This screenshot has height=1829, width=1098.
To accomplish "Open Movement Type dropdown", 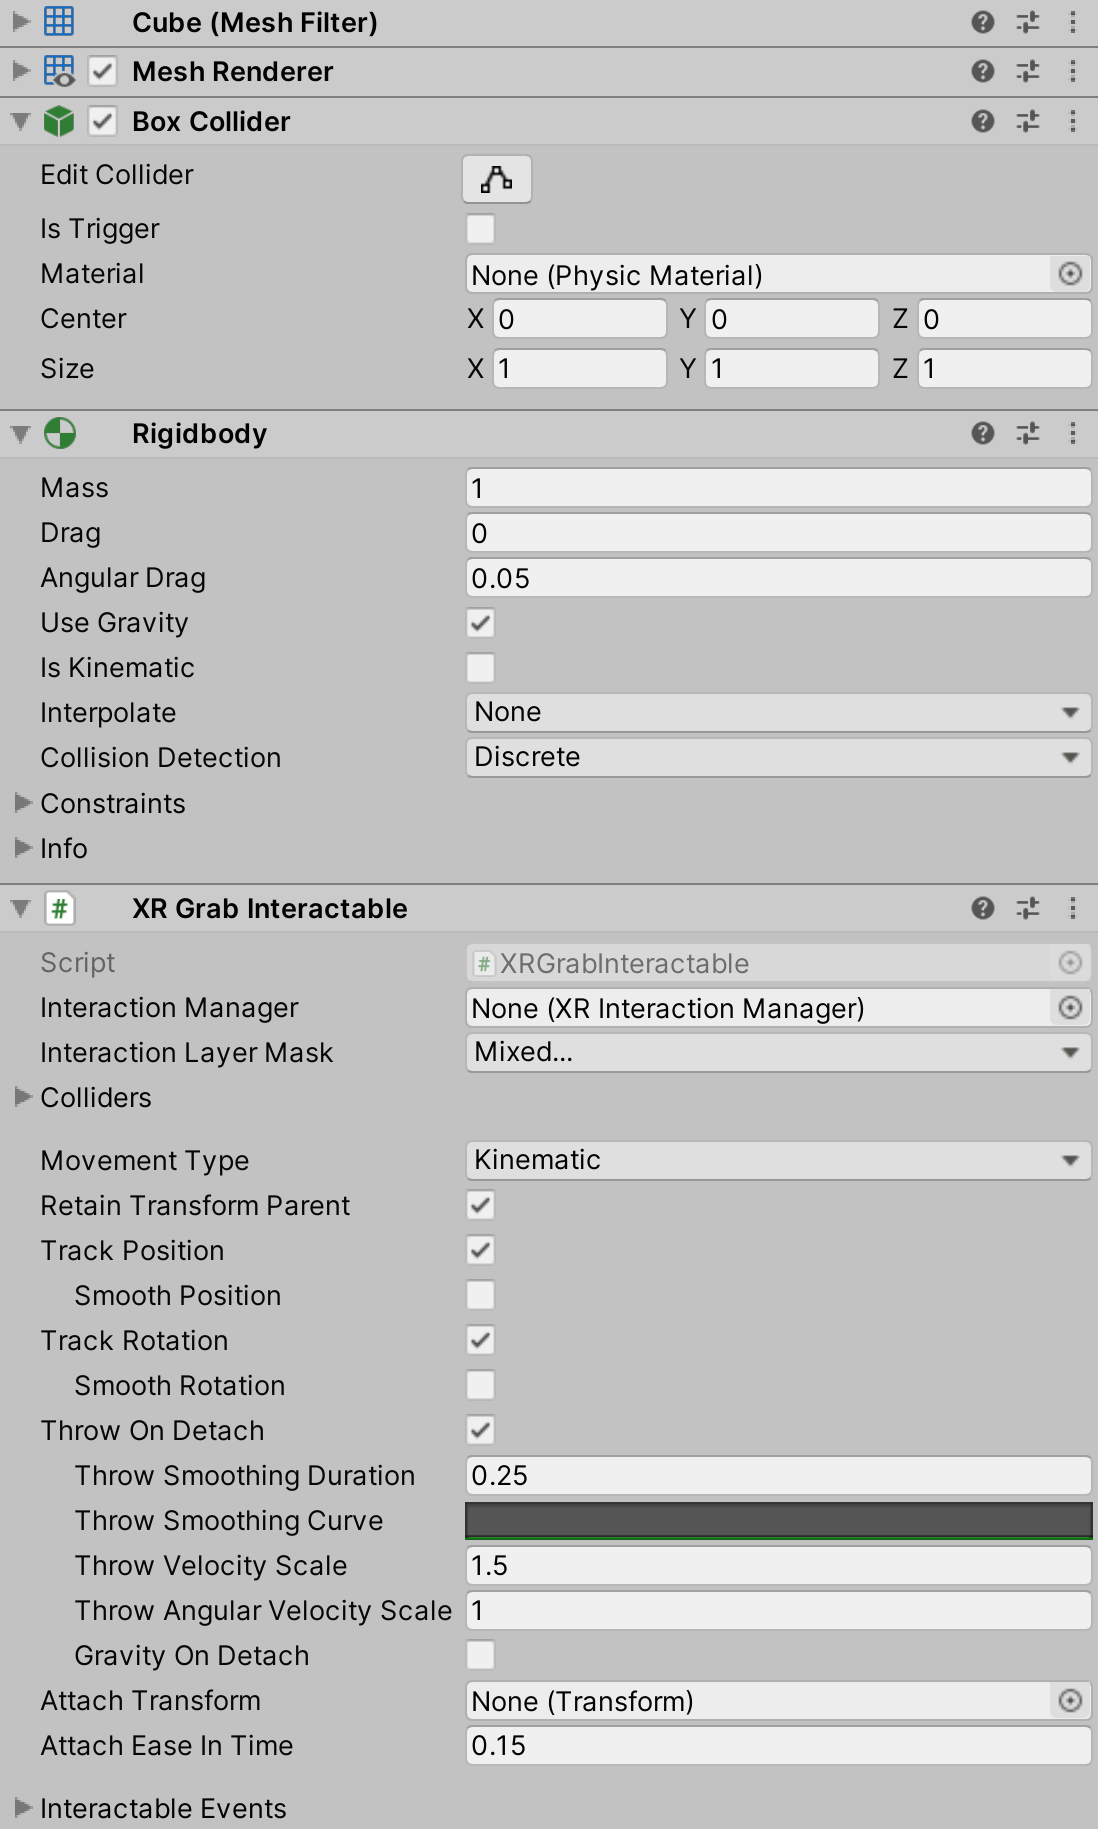I will (778, 1160).
